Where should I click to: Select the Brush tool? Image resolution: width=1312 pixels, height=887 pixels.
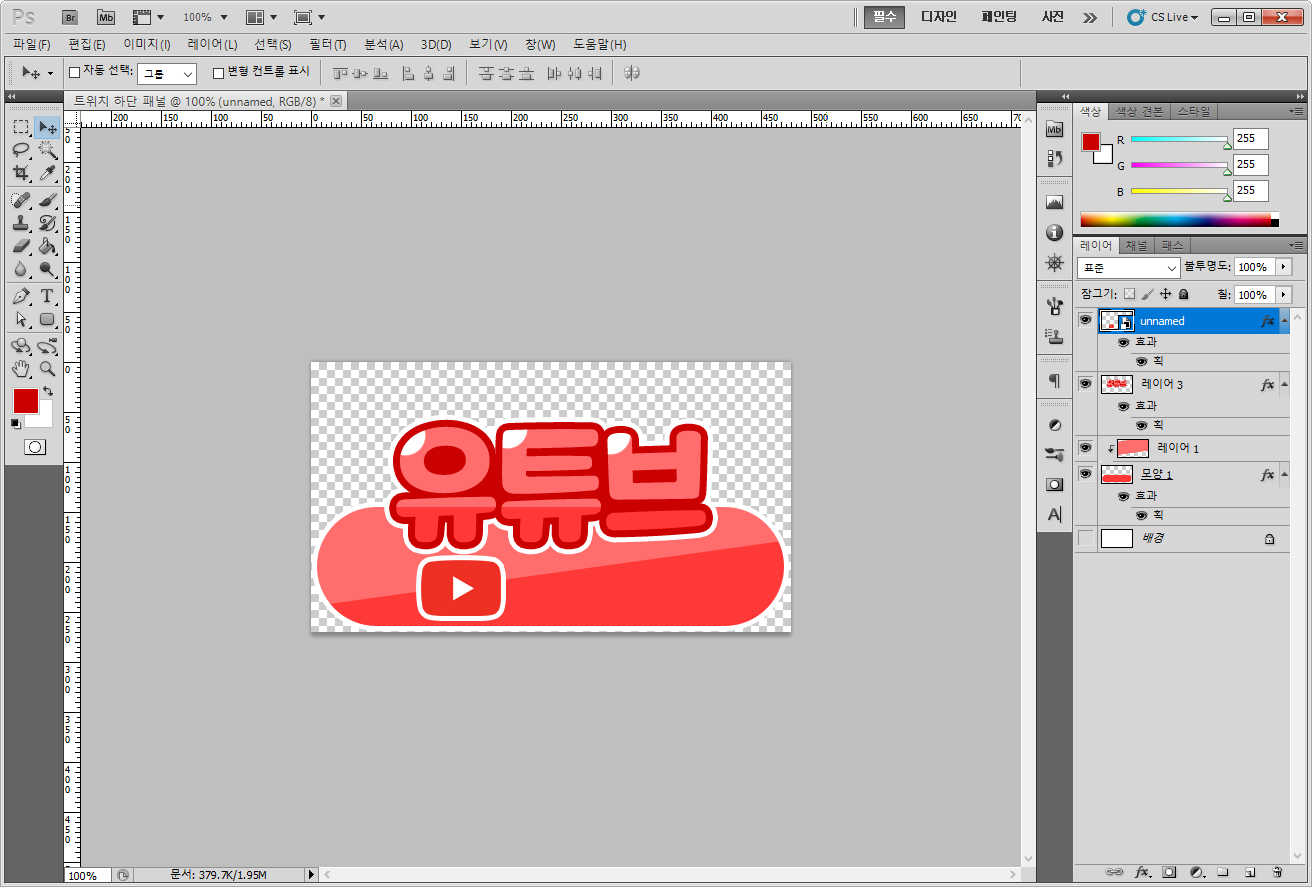point(47,200)
